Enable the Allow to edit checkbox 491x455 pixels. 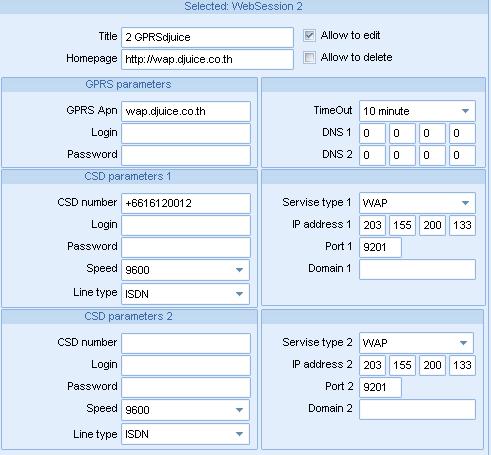pos(309,35)
